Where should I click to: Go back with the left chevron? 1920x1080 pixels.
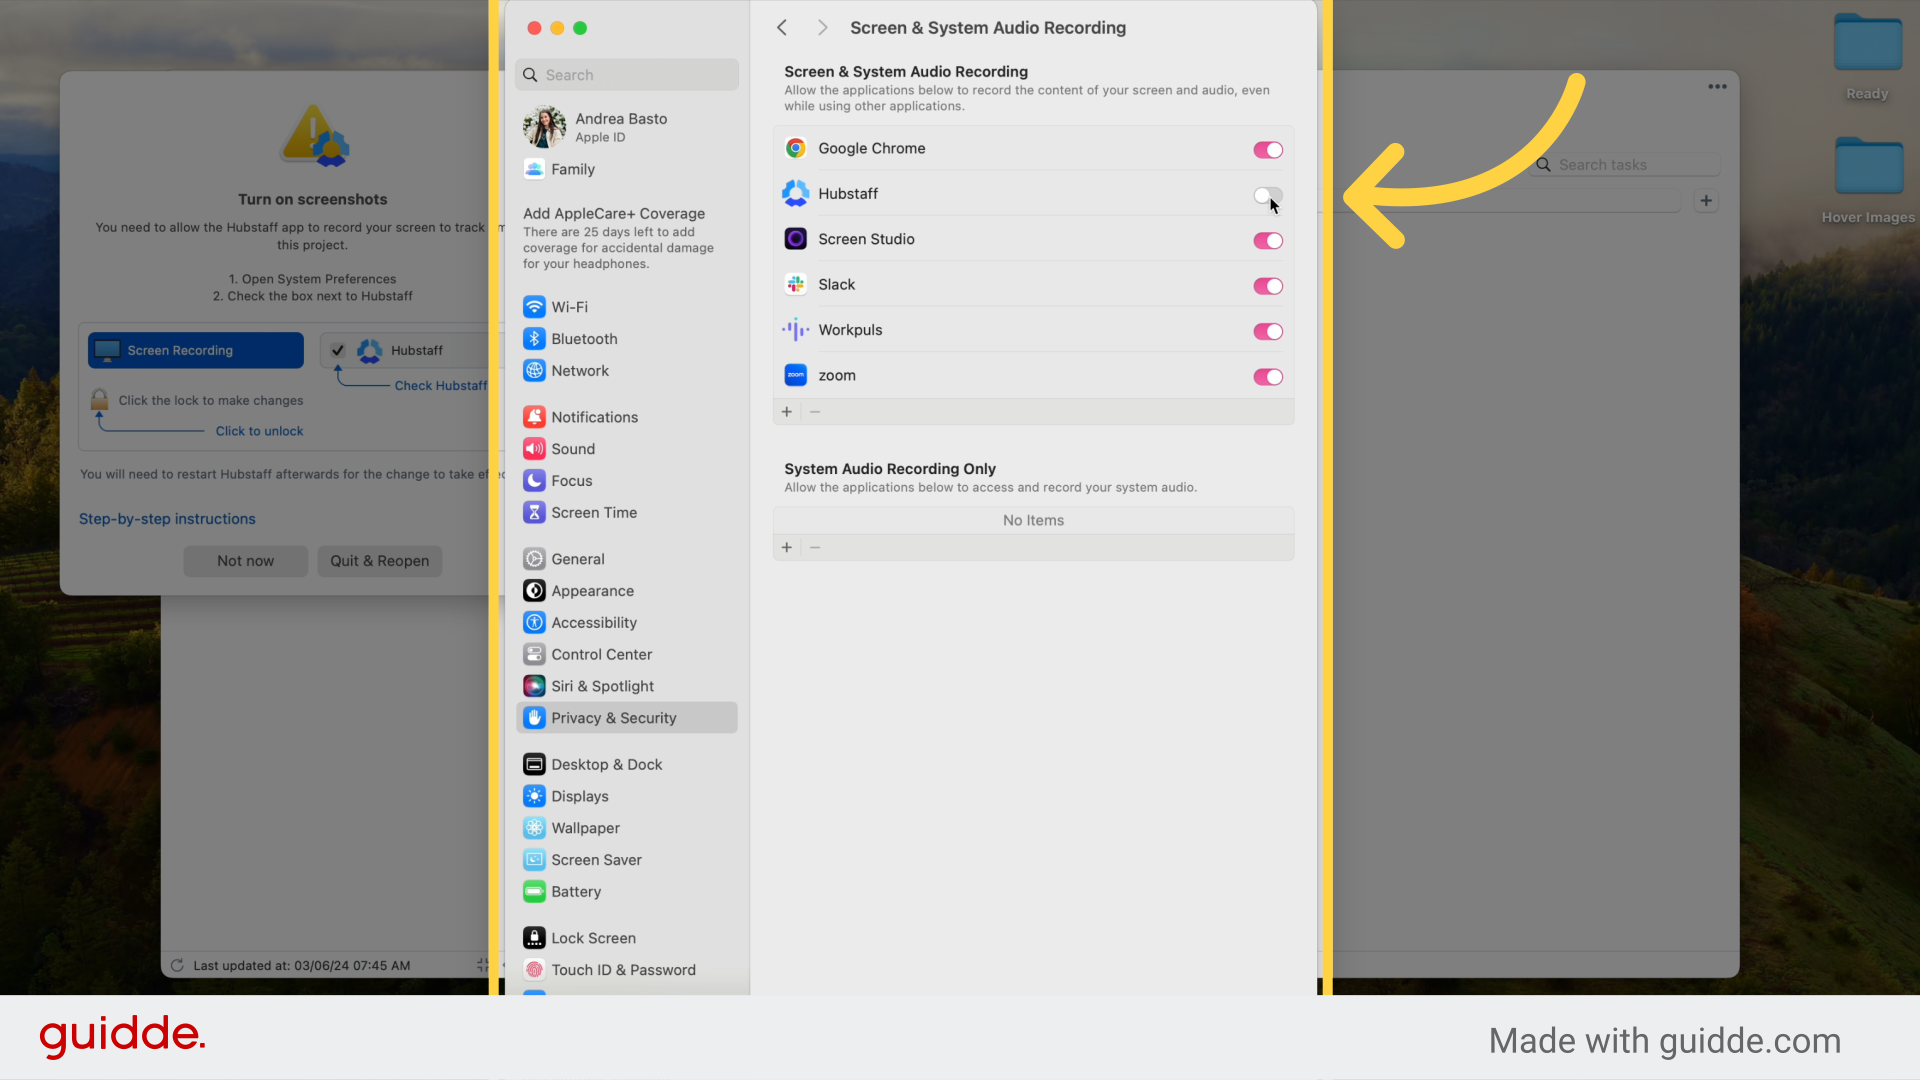click(782, 28)
